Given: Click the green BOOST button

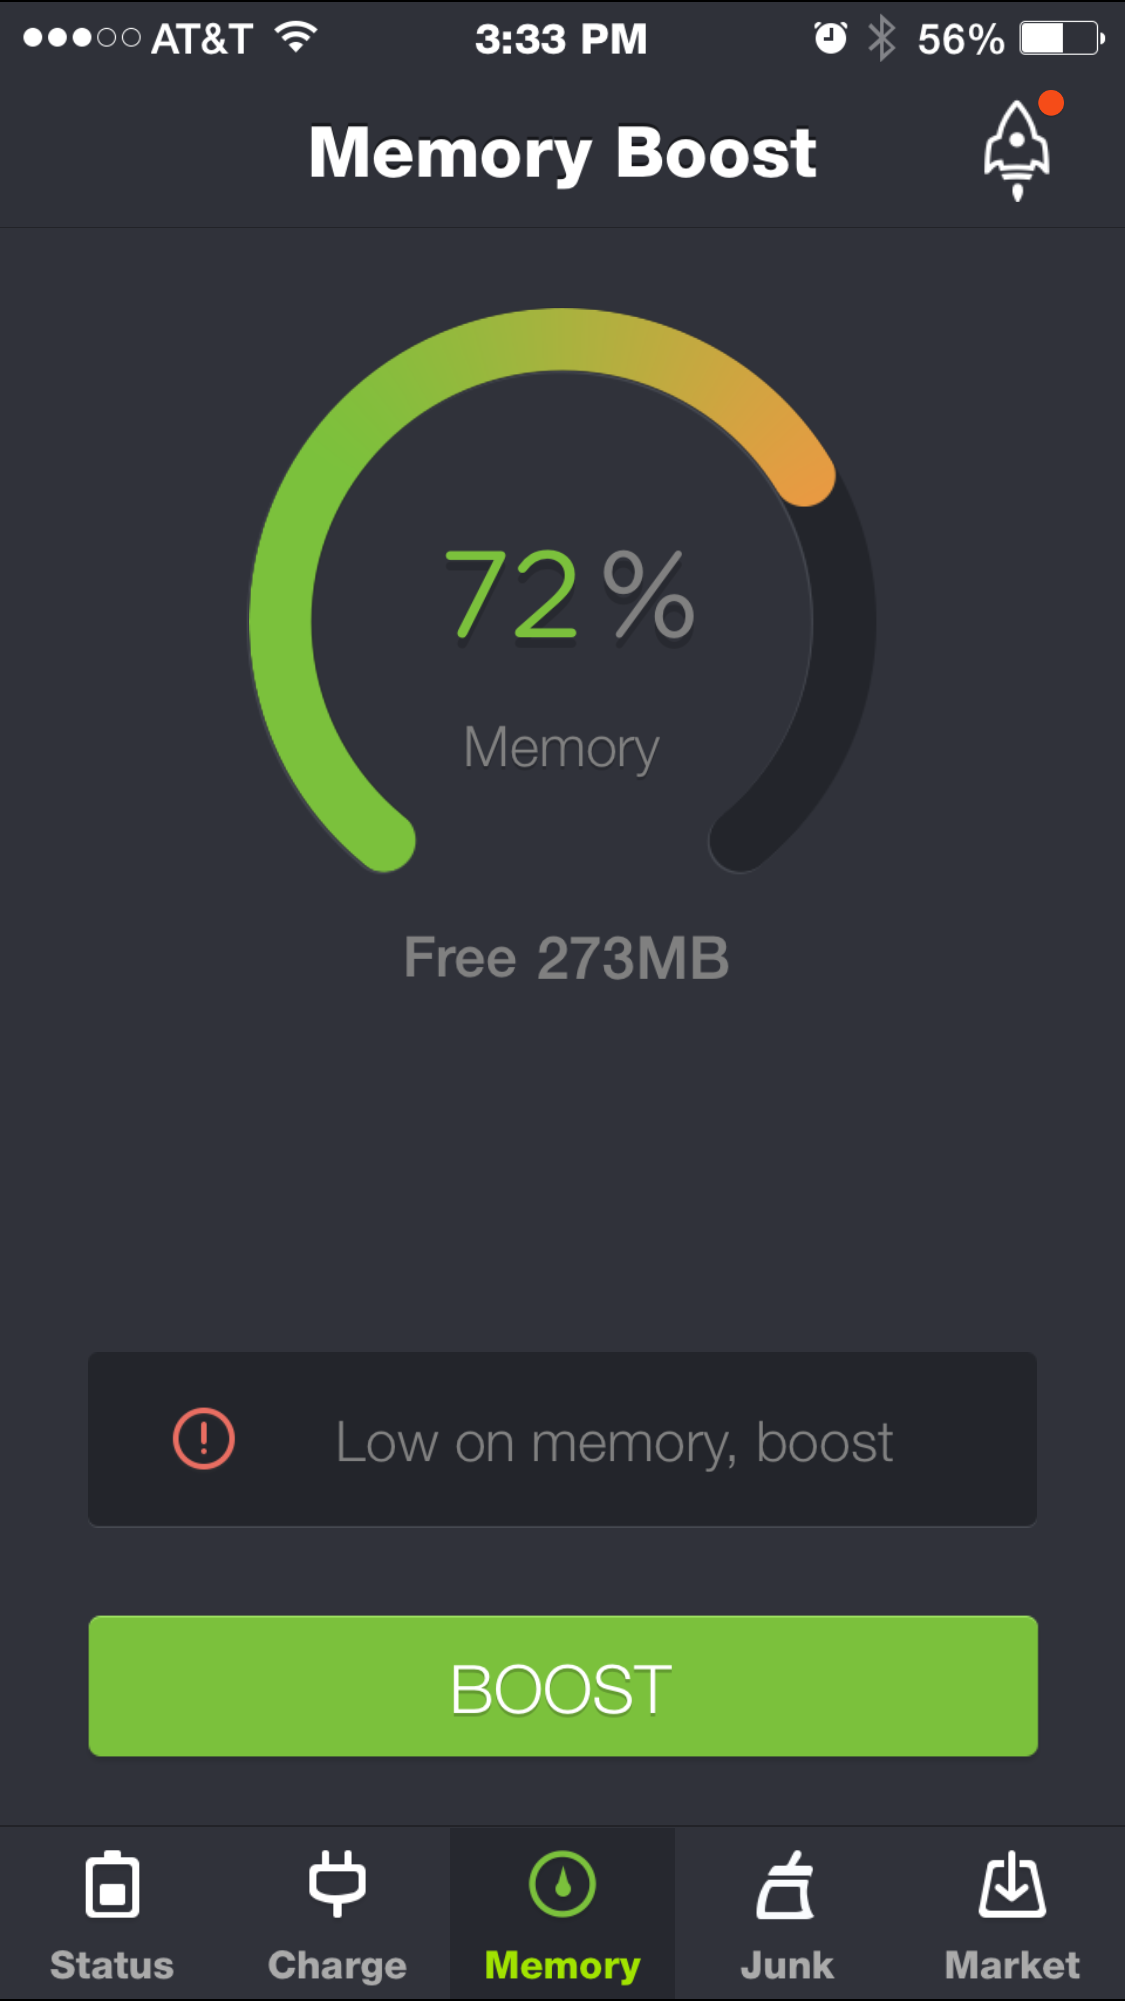Looking at the screenshot, I should pos(563,1686).
